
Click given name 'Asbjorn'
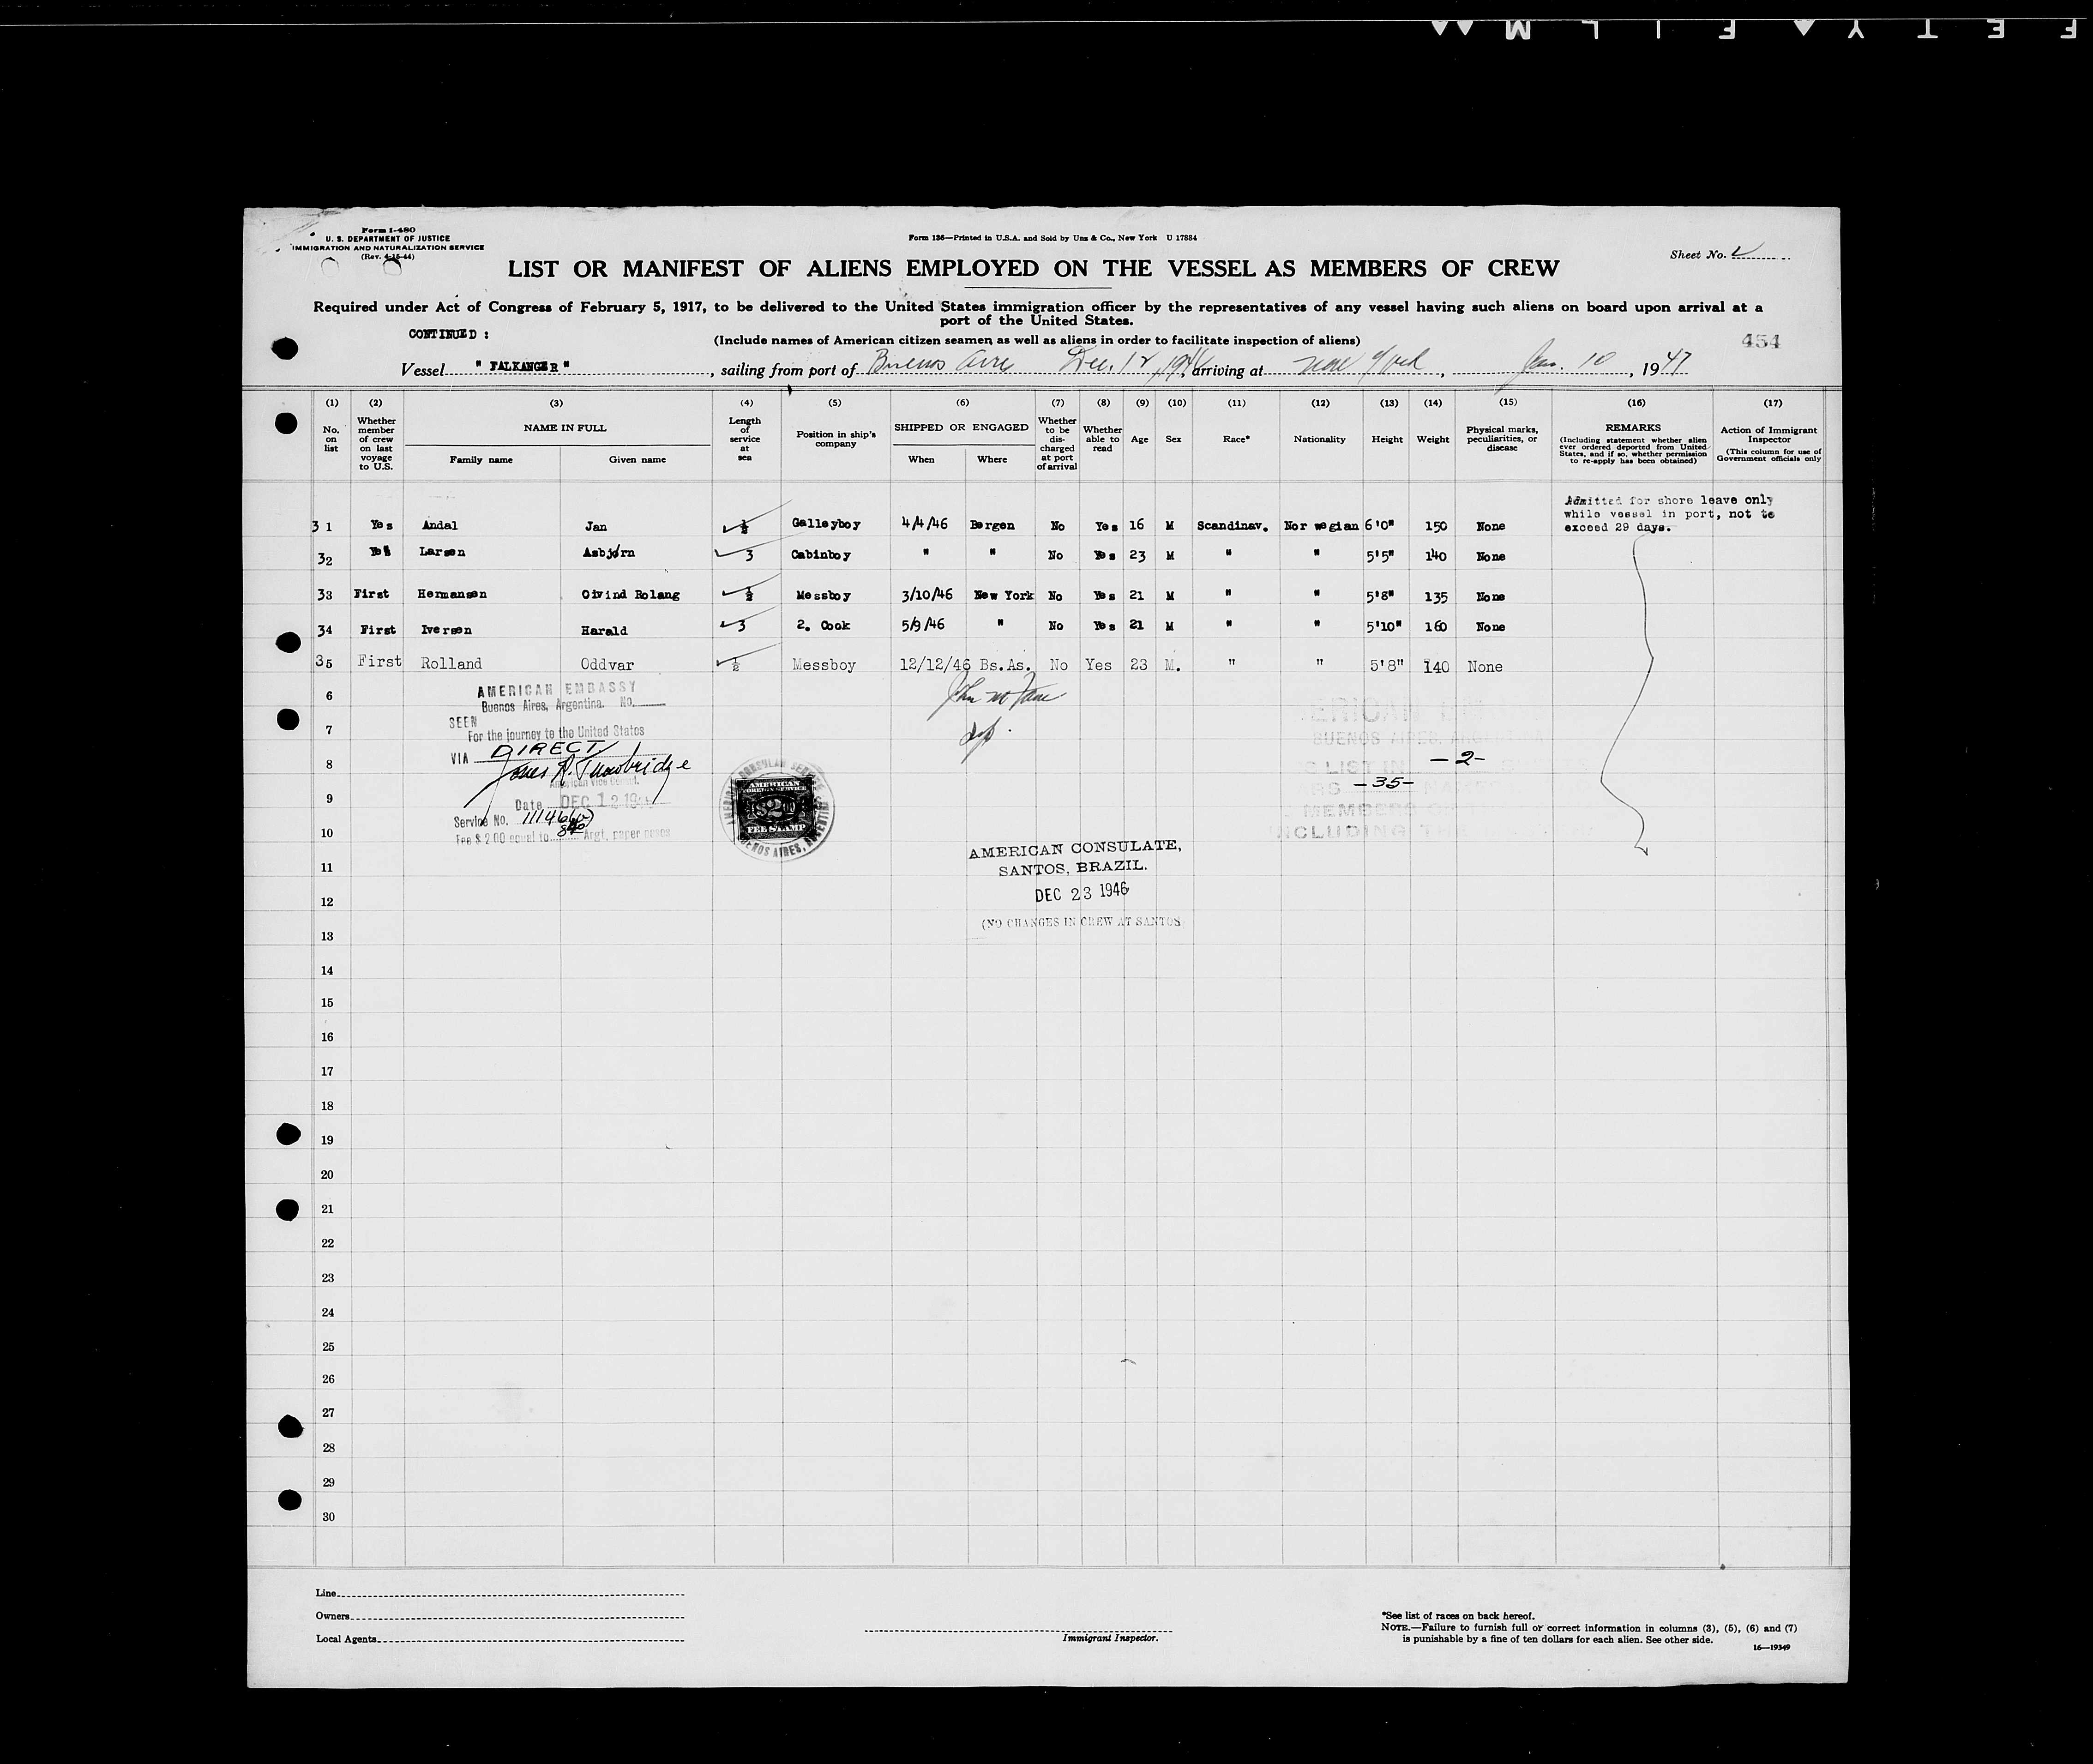point(608,553)
